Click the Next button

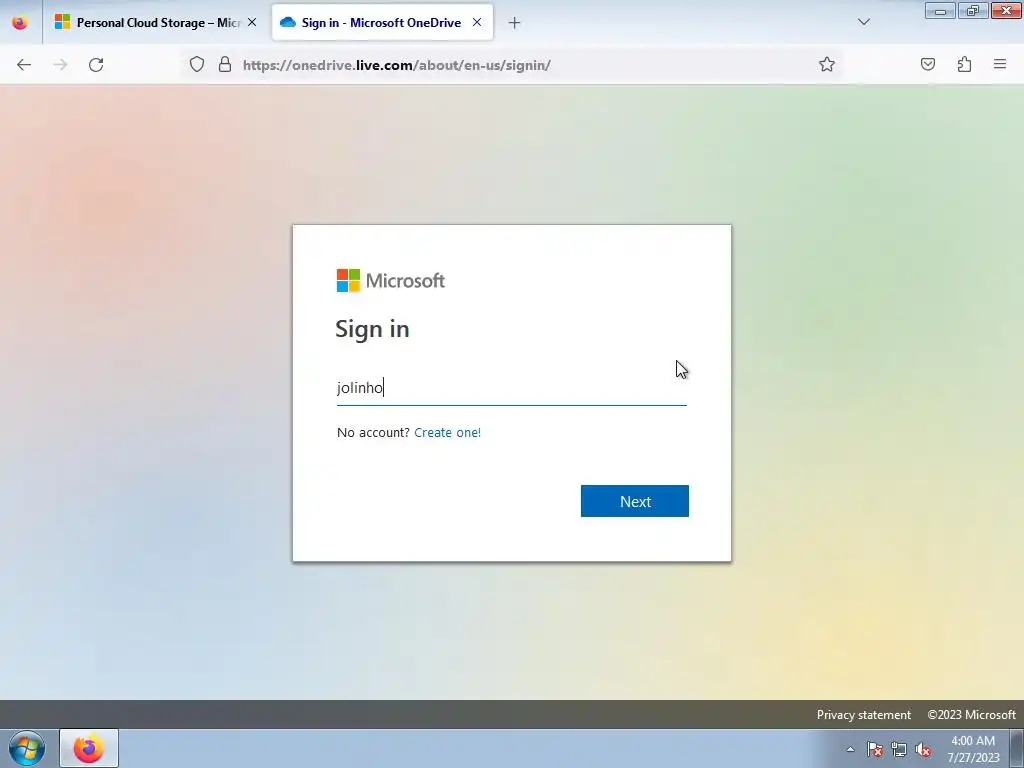click(635, 501)
